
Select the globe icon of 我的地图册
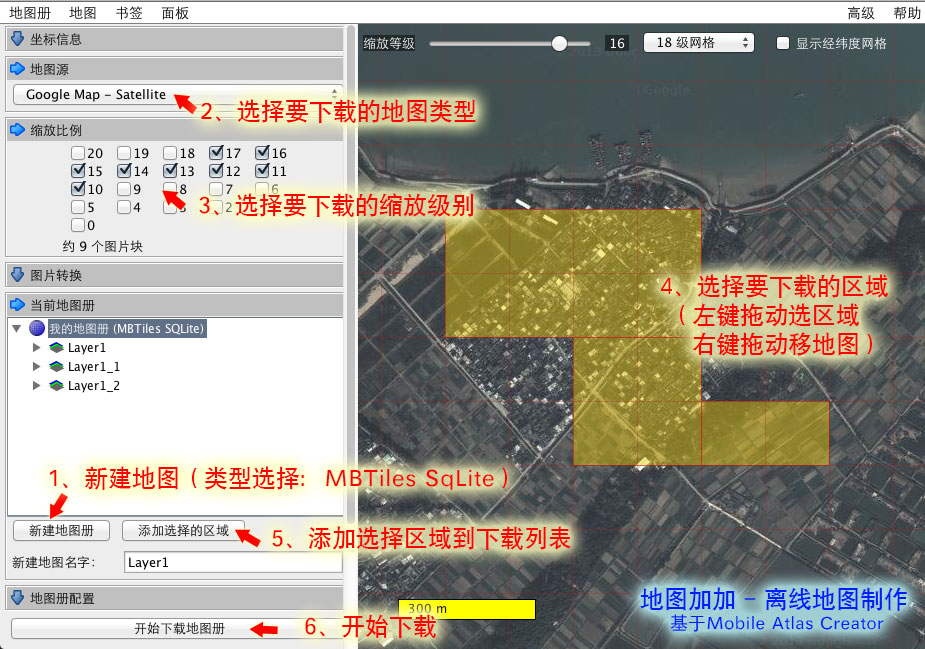pyautogui.click(x=37, y=328)
